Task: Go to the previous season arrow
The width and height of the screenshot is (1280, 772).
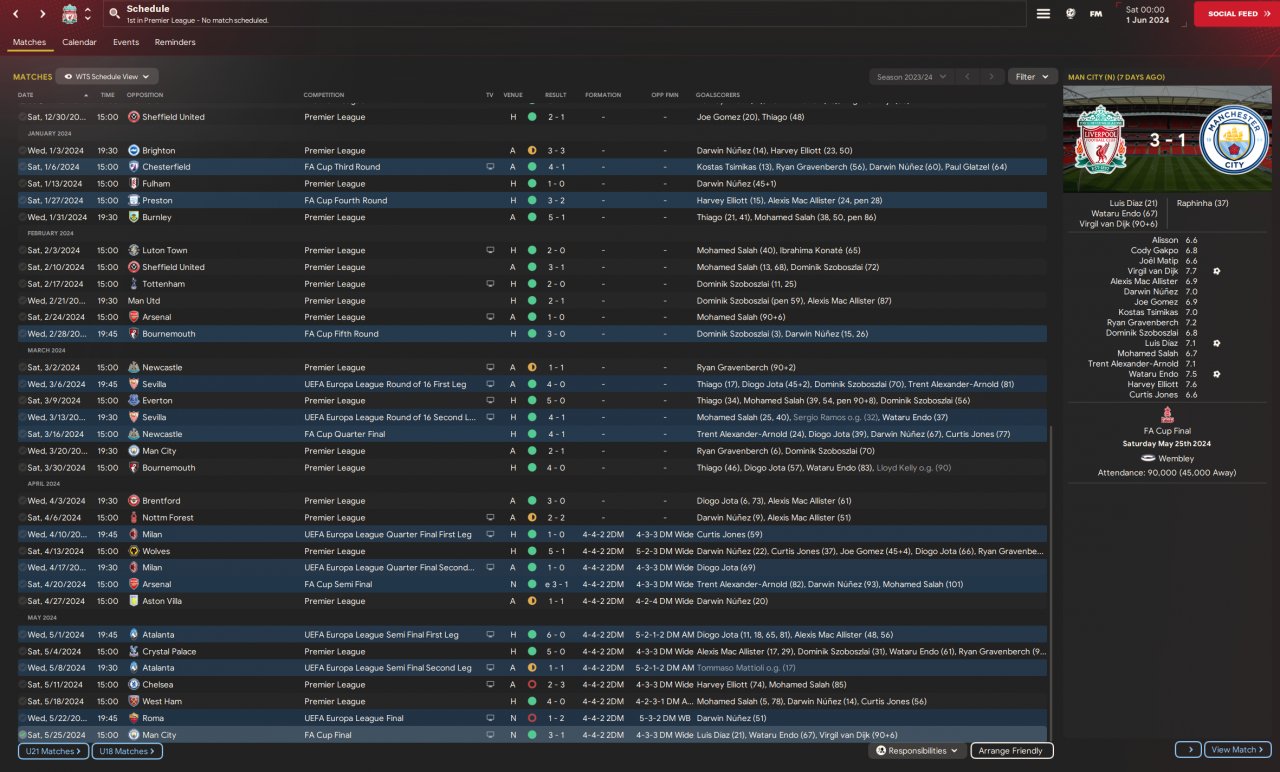Action: coord(967,77)
